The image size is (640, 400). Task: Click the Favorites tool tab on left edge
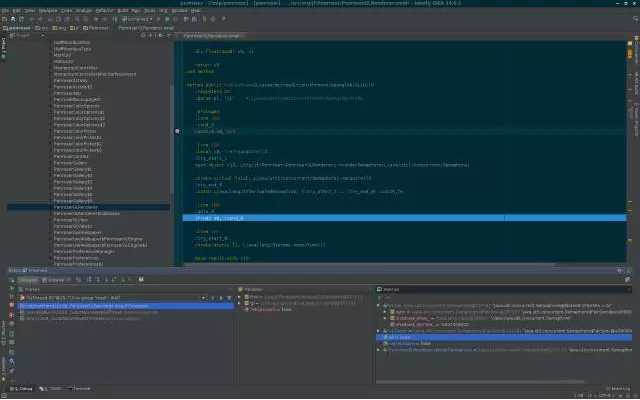[x=3, y=368]
